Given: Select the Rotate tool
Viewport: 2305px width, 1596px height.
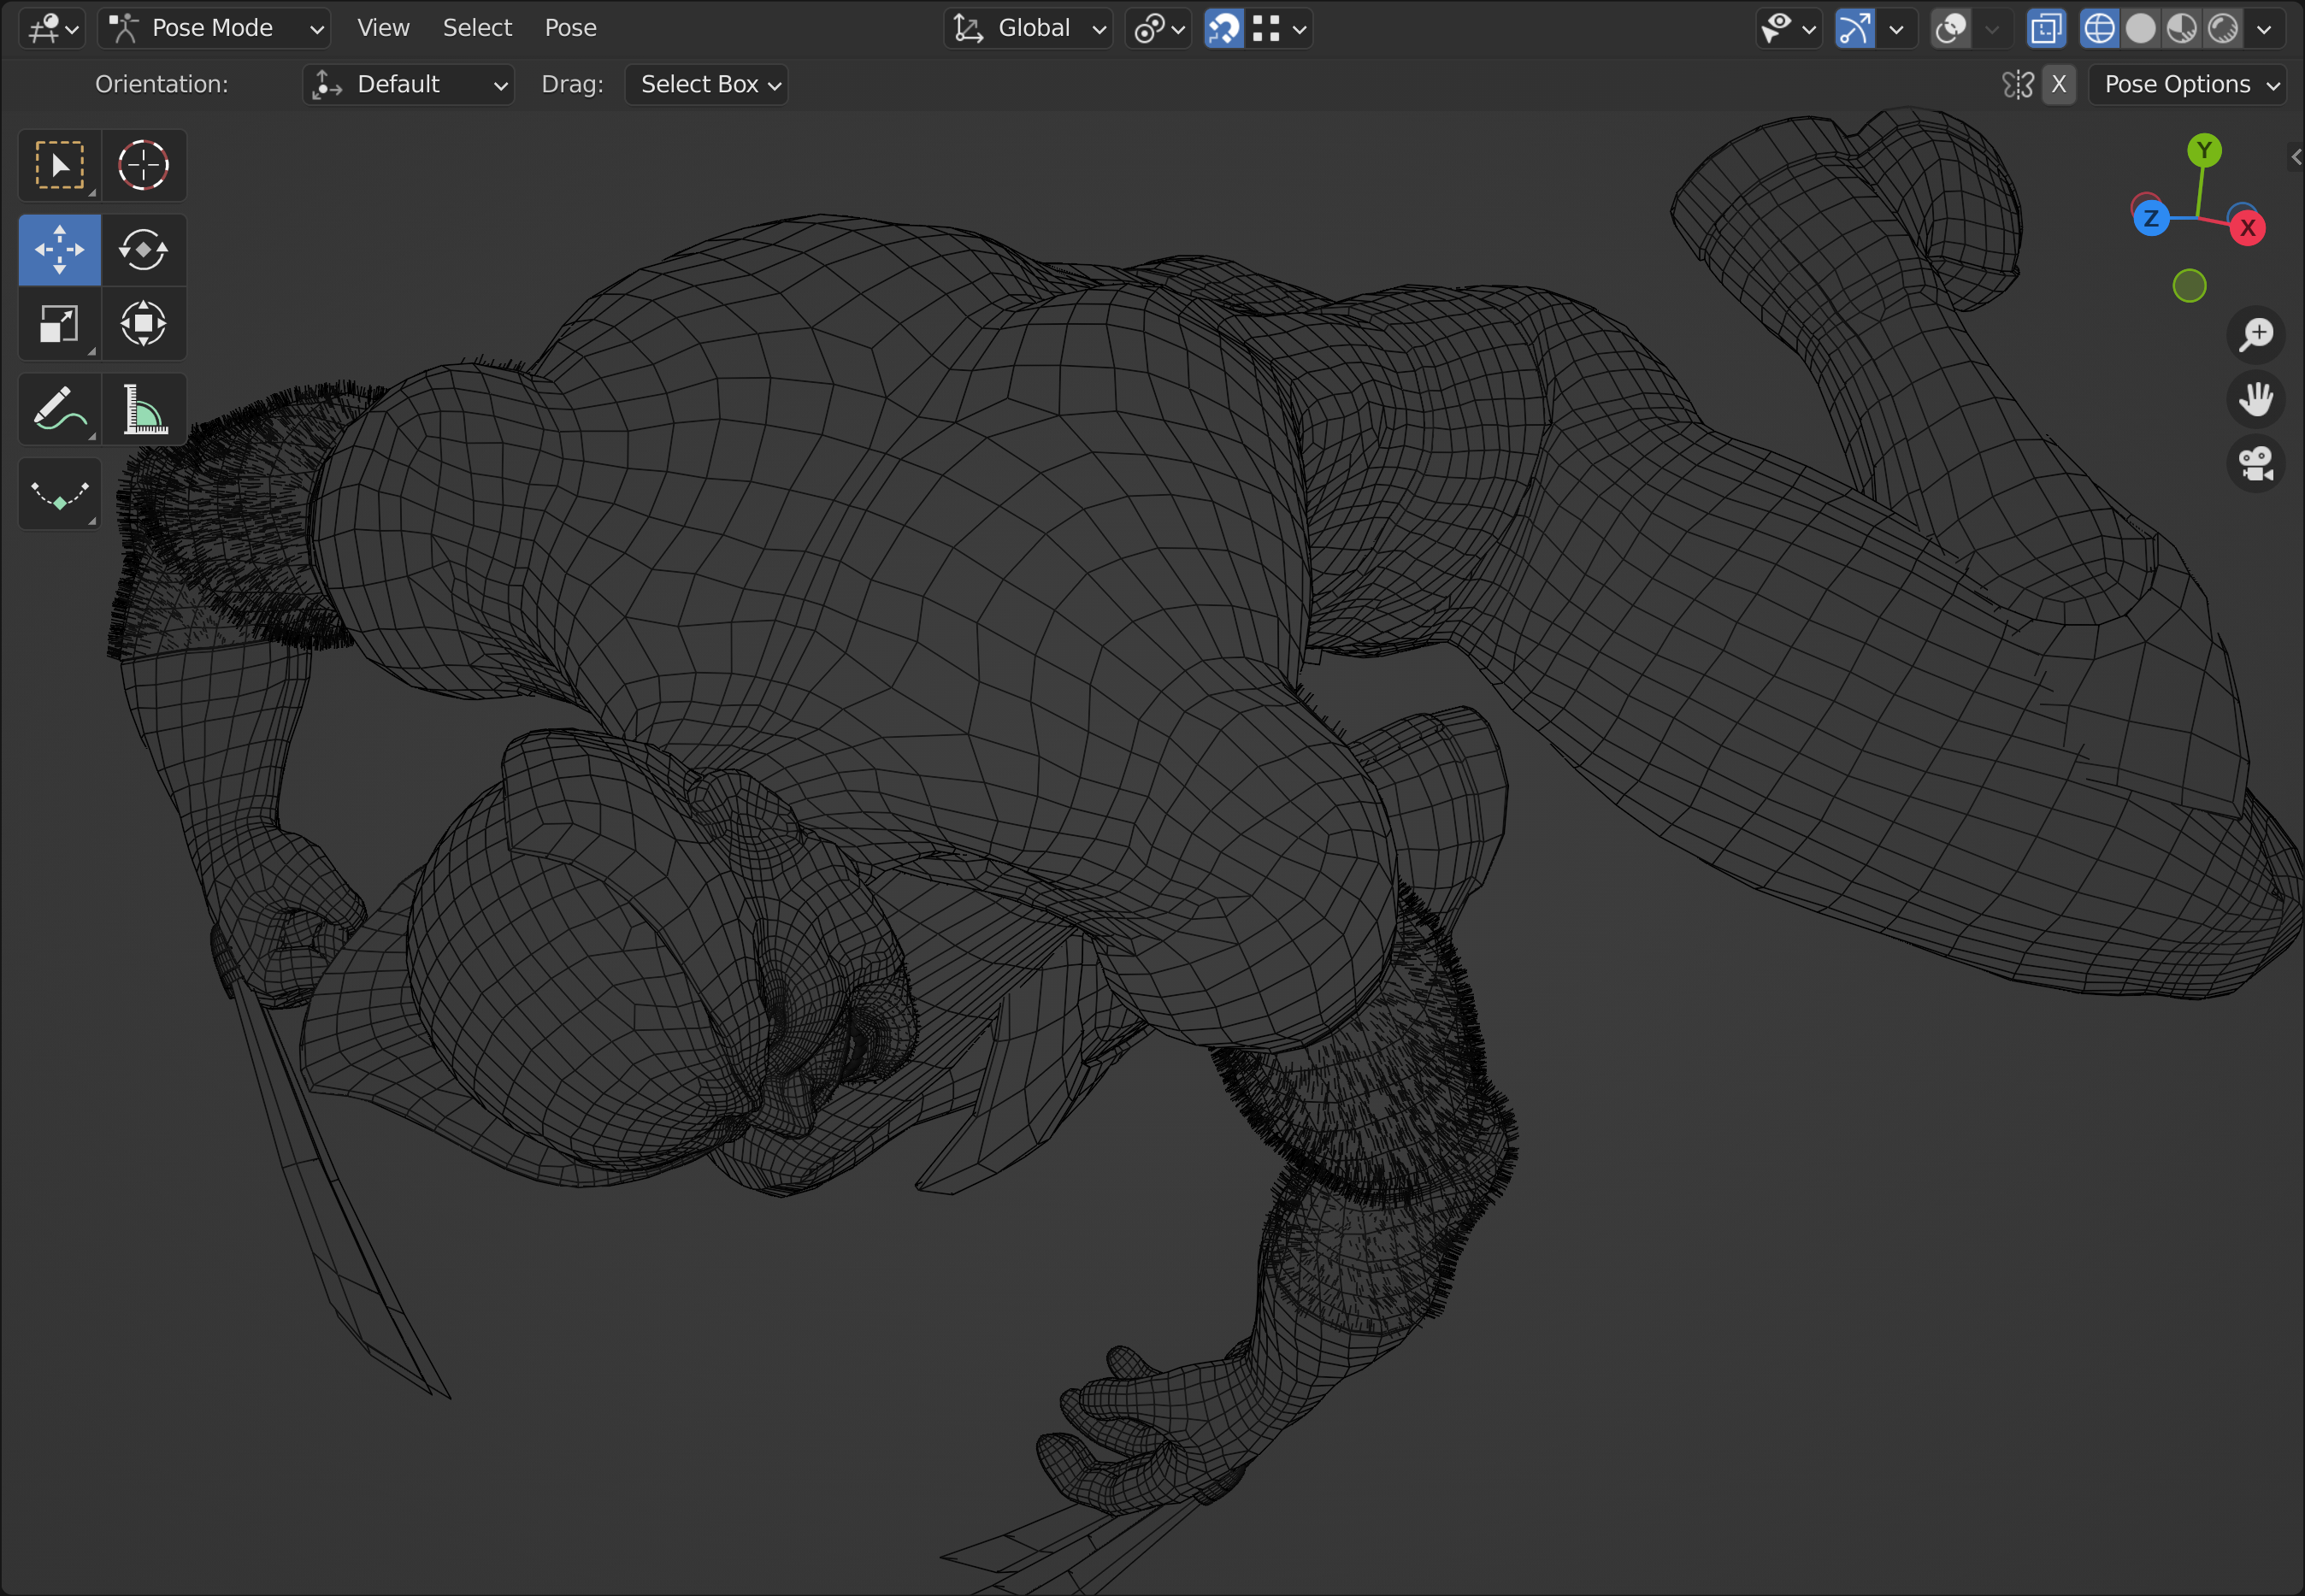Looking at the screenshot, I should click(143, 250).
